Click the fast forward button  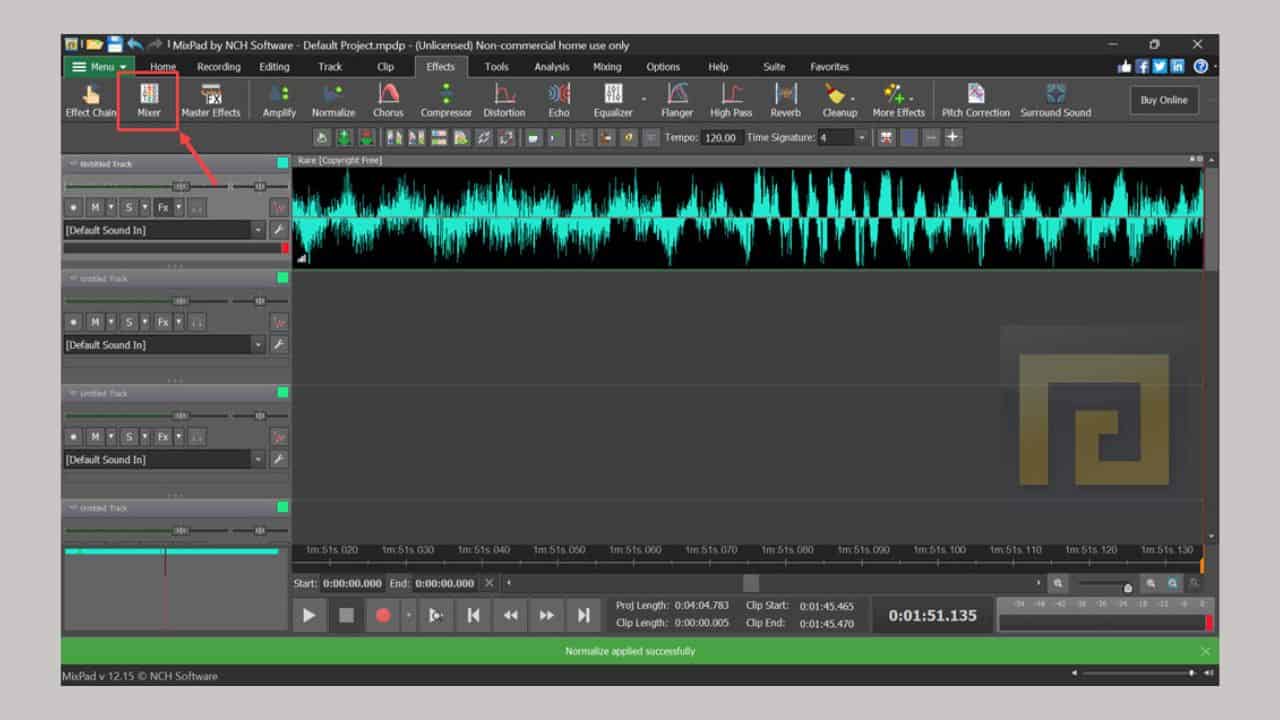tap(547, 615)
